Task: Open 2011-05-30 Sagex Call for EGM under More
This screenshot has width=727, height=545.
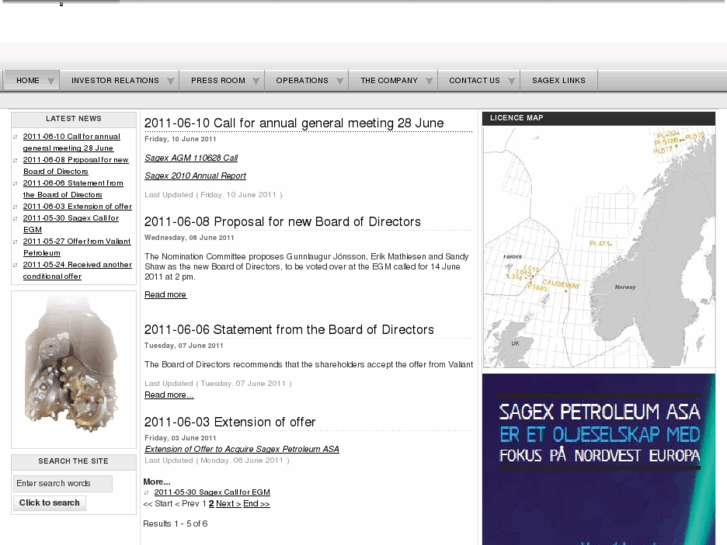Action: coord(212,492)
